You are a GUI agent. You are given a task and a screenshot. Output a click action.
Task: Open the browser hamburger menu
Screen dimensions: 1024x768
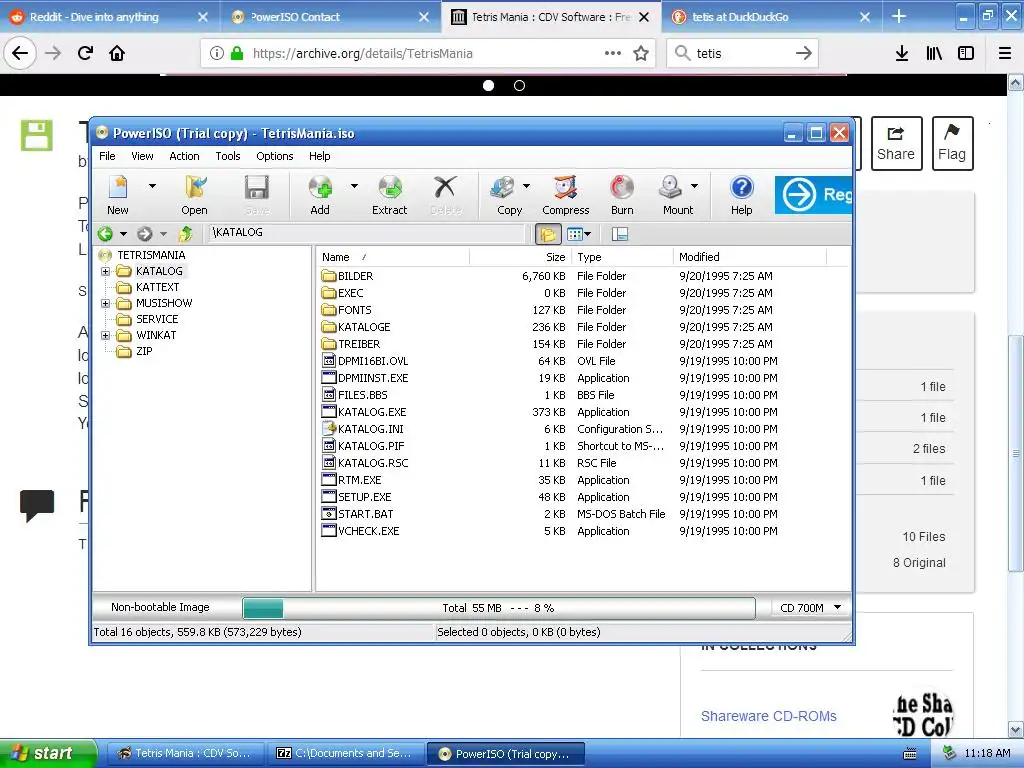coord(1004,54)
